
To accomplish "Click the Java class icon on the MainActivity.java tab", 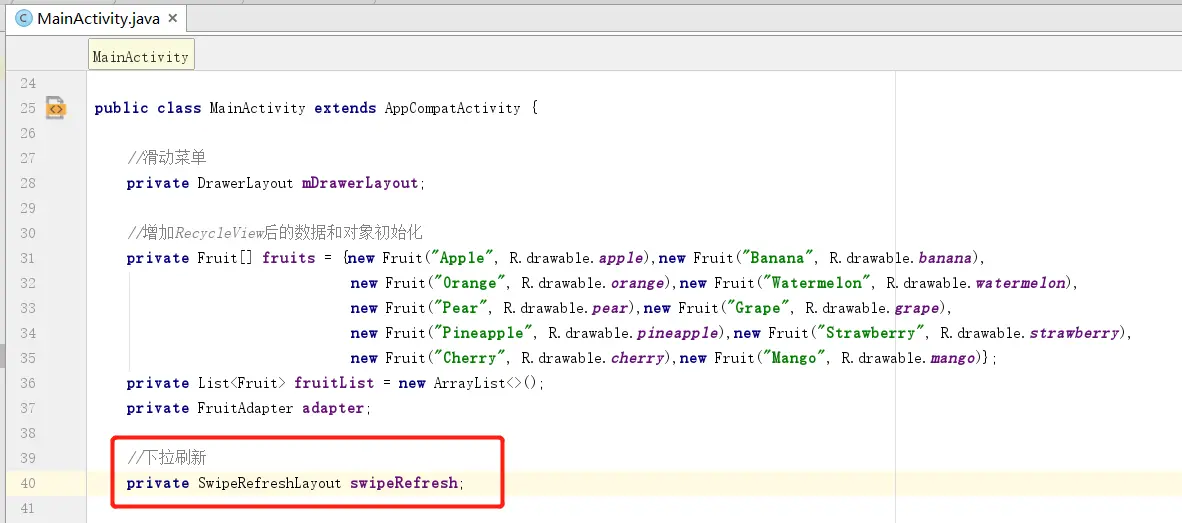I will (24, 19).
